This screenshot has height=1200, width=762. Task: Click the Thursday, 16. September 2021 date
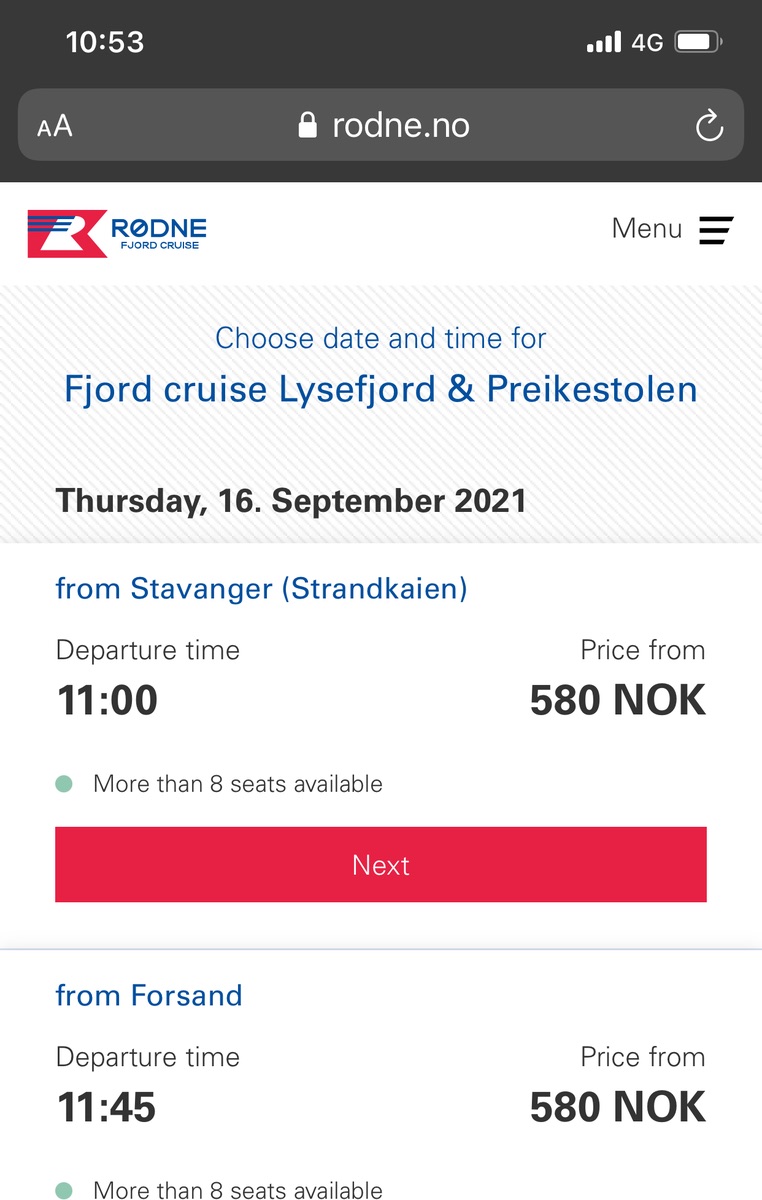point(291,500)
